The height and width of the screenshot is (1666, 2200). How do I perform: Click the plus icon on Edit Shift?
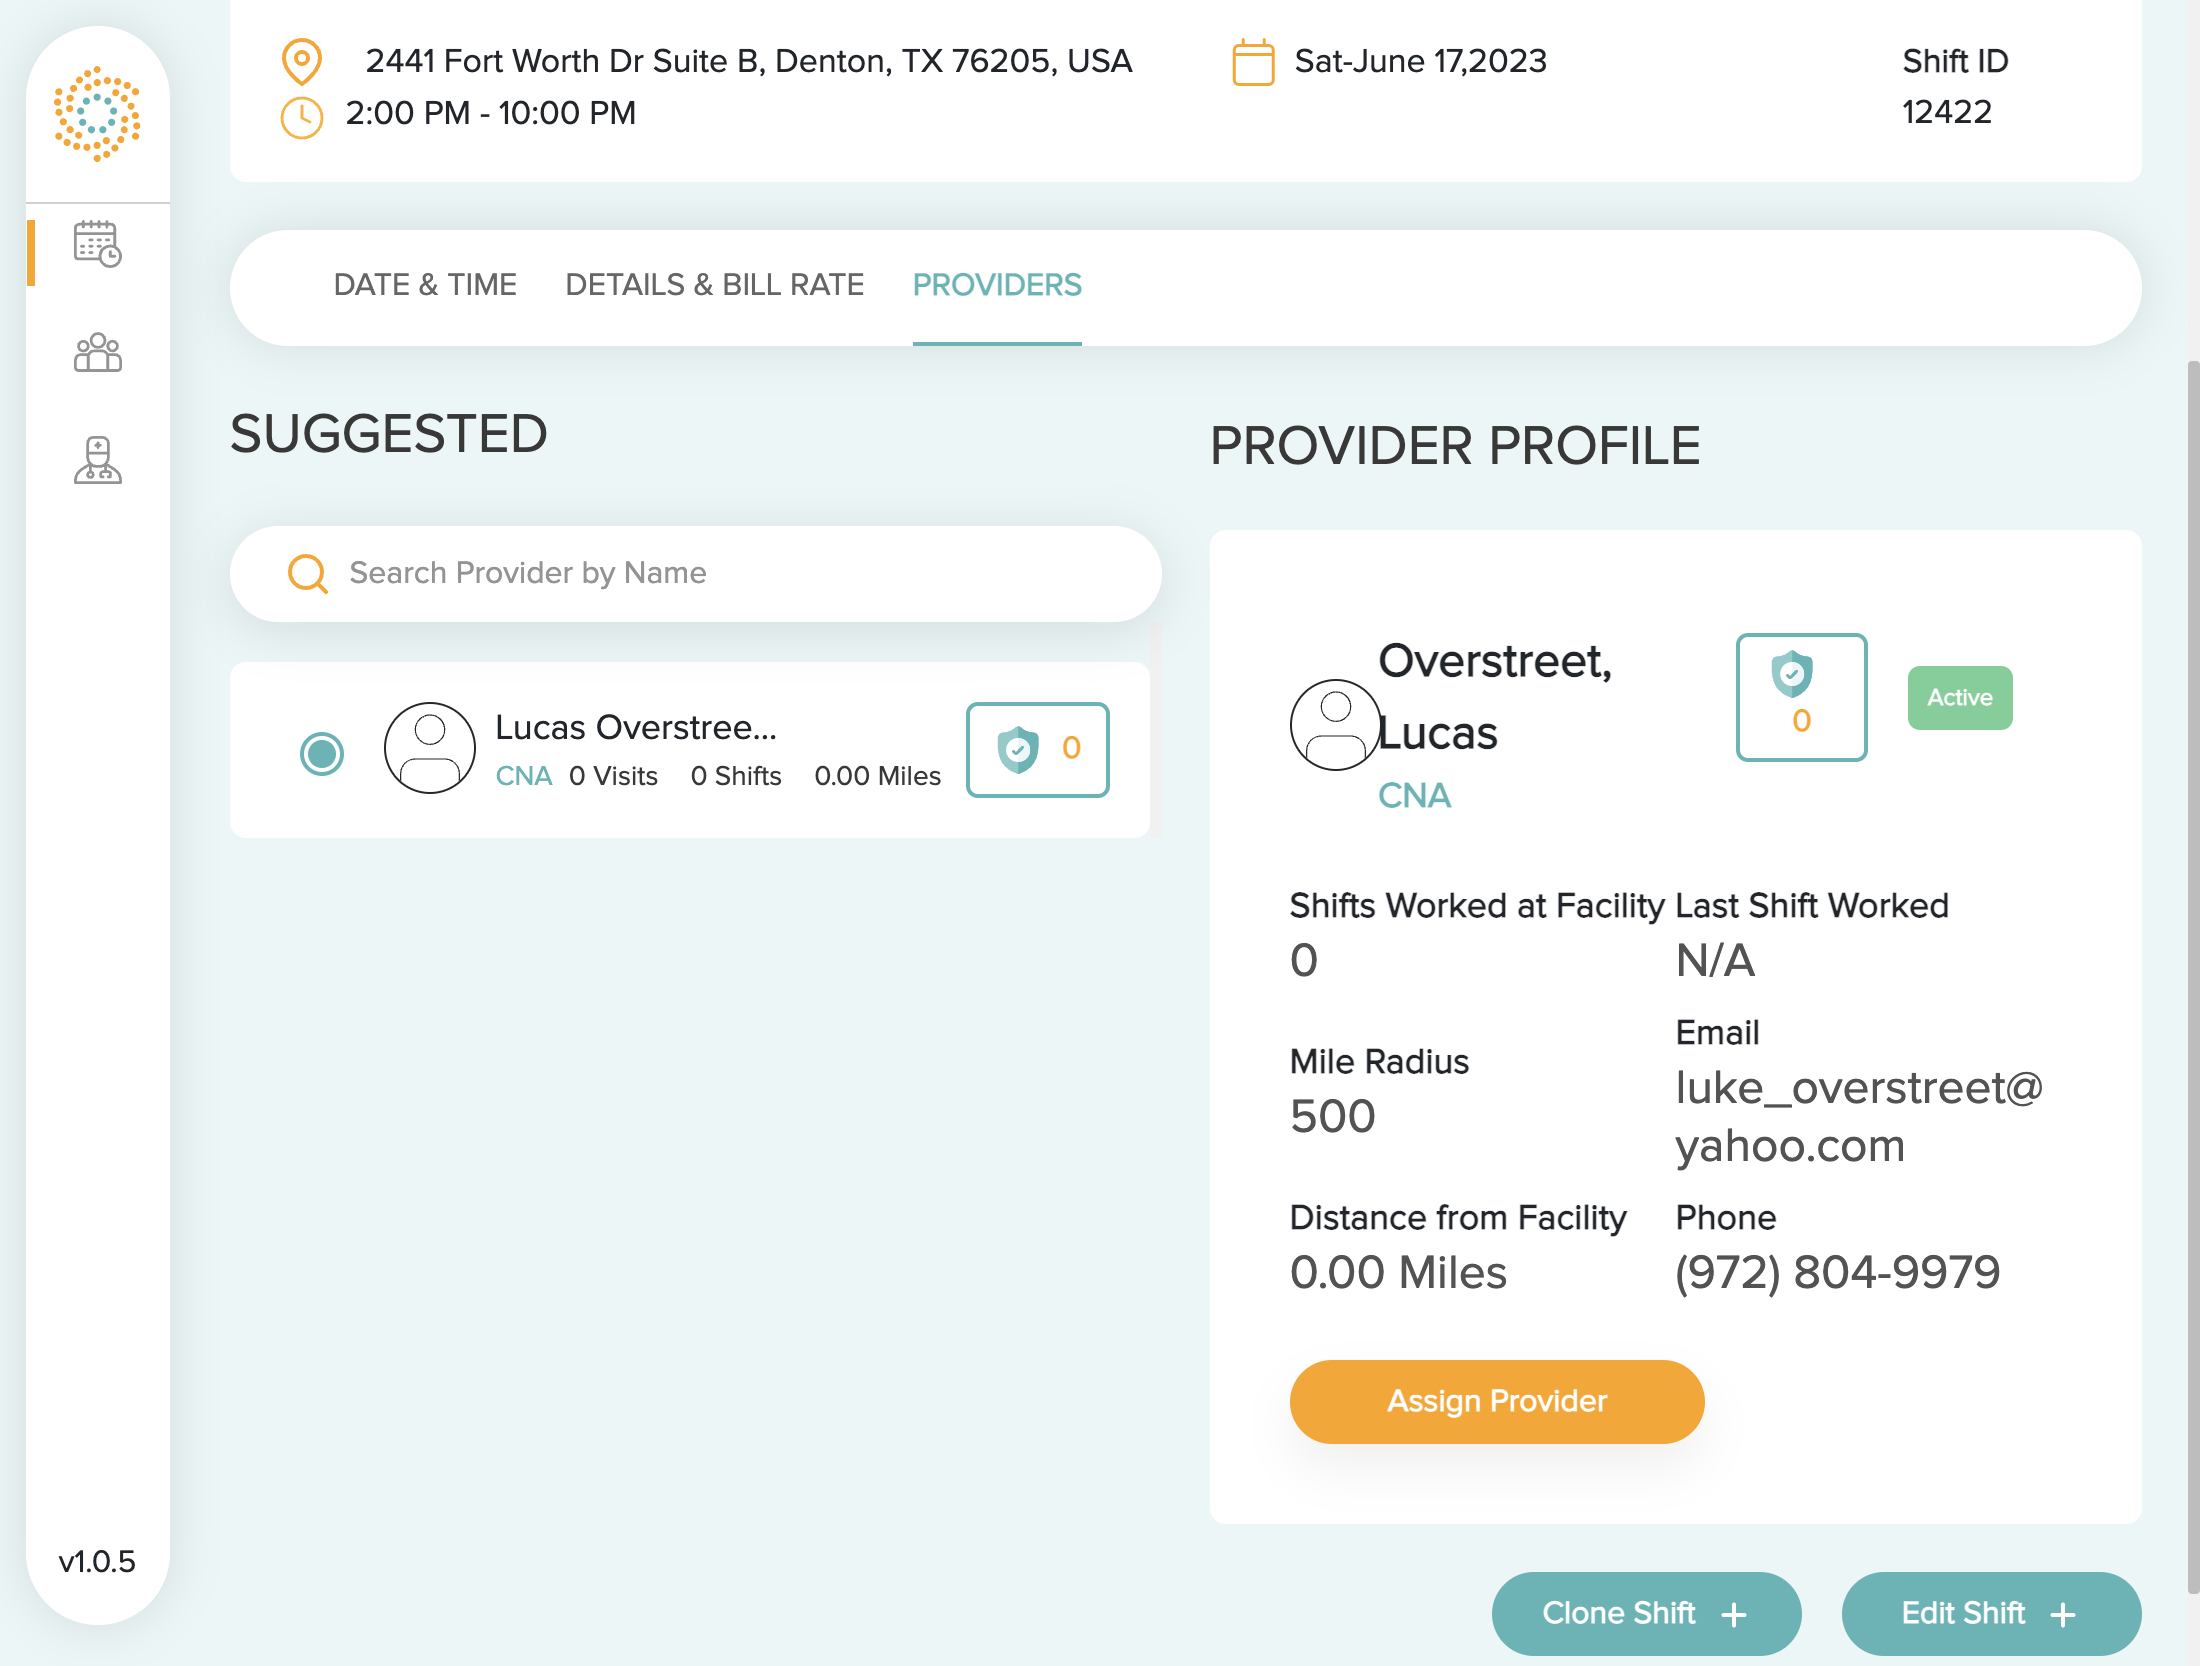2063,1614
